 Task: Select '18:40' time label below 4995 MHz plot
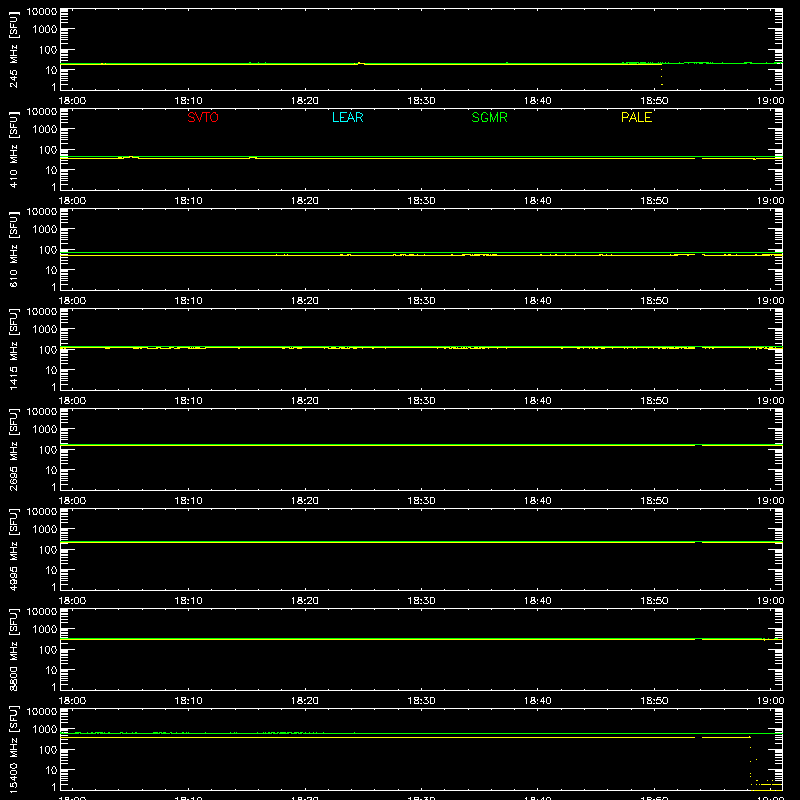click(x=538, y=601)
